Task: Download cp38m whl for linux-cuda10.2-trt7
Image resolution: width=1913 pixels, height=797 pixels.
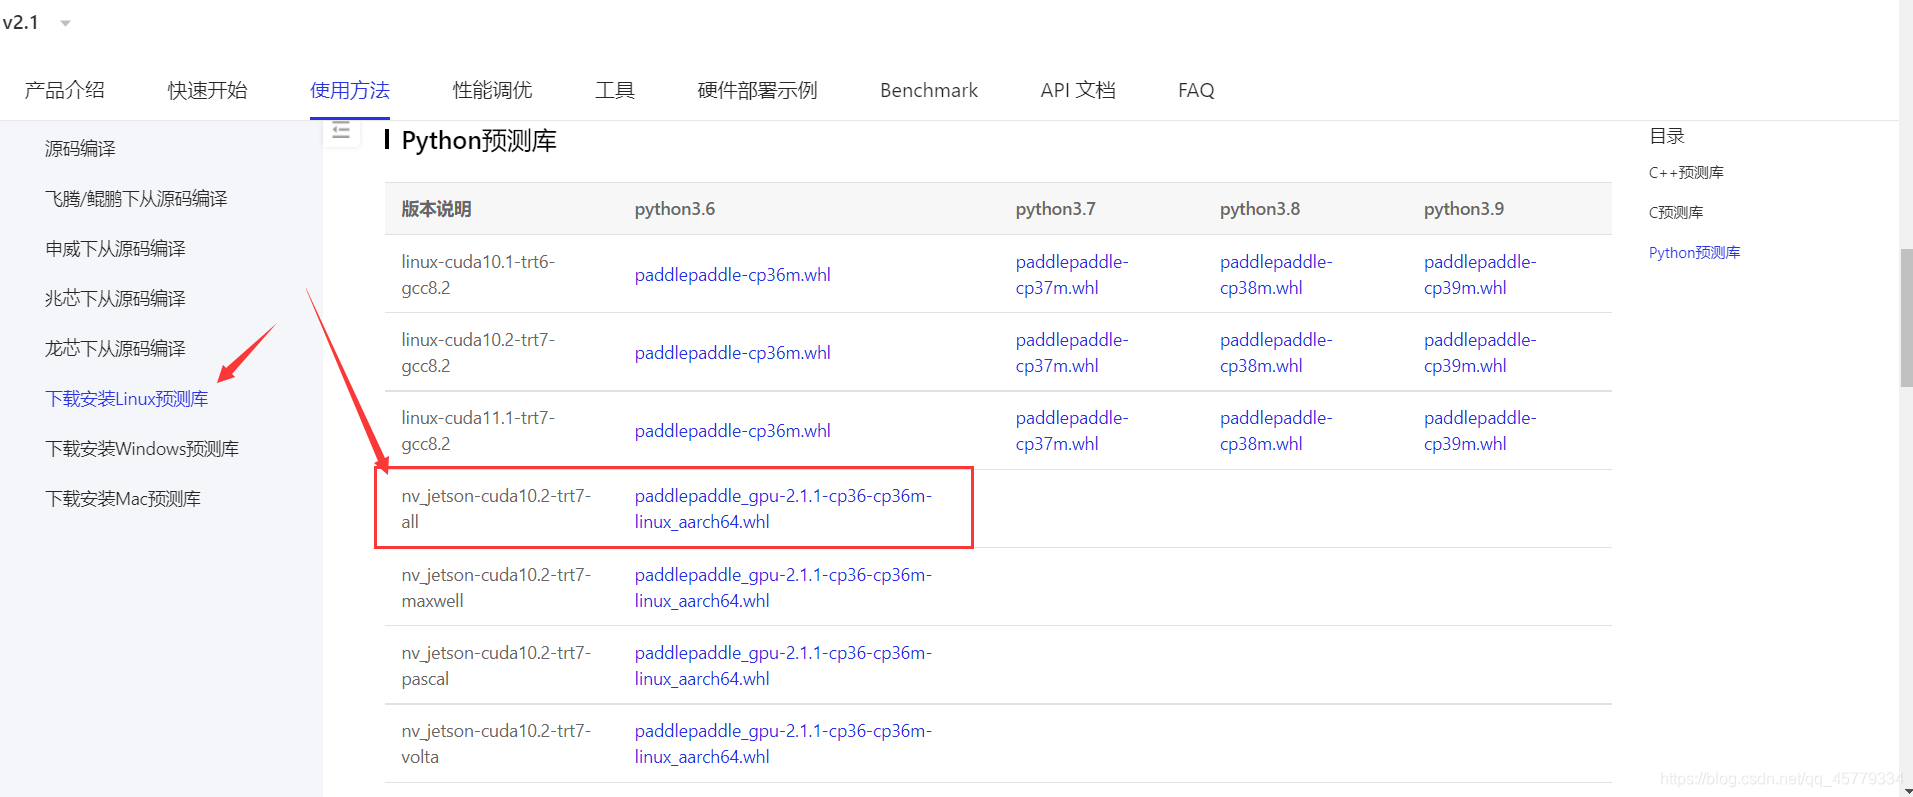Action: pos(1276,353)
